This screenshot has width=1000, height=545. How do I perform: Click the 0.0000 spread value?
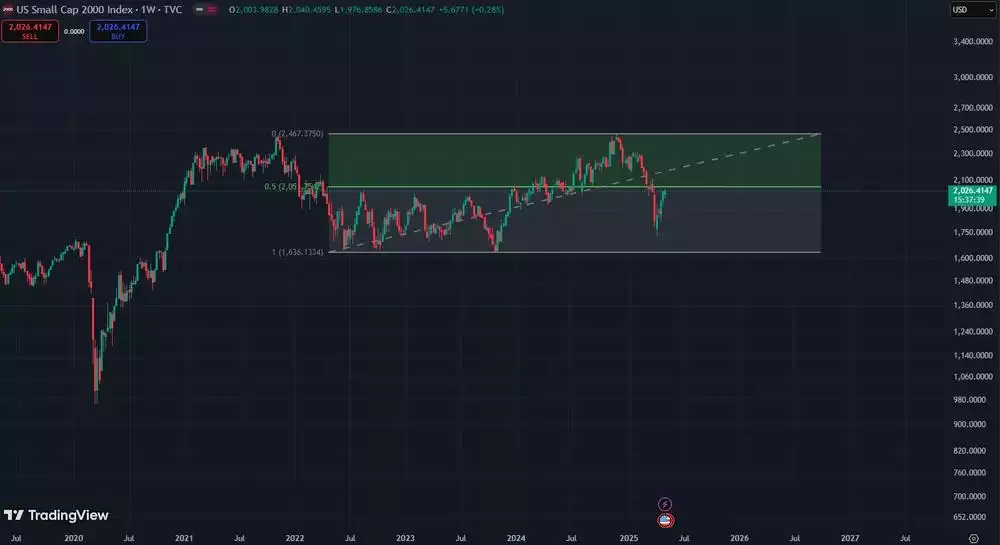74,31
